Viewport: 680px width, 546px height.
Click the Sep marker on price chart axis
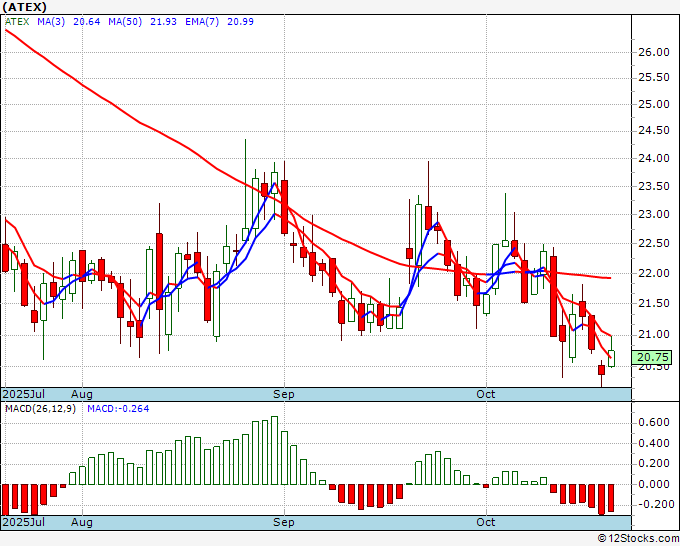click(x=285, y=394)
